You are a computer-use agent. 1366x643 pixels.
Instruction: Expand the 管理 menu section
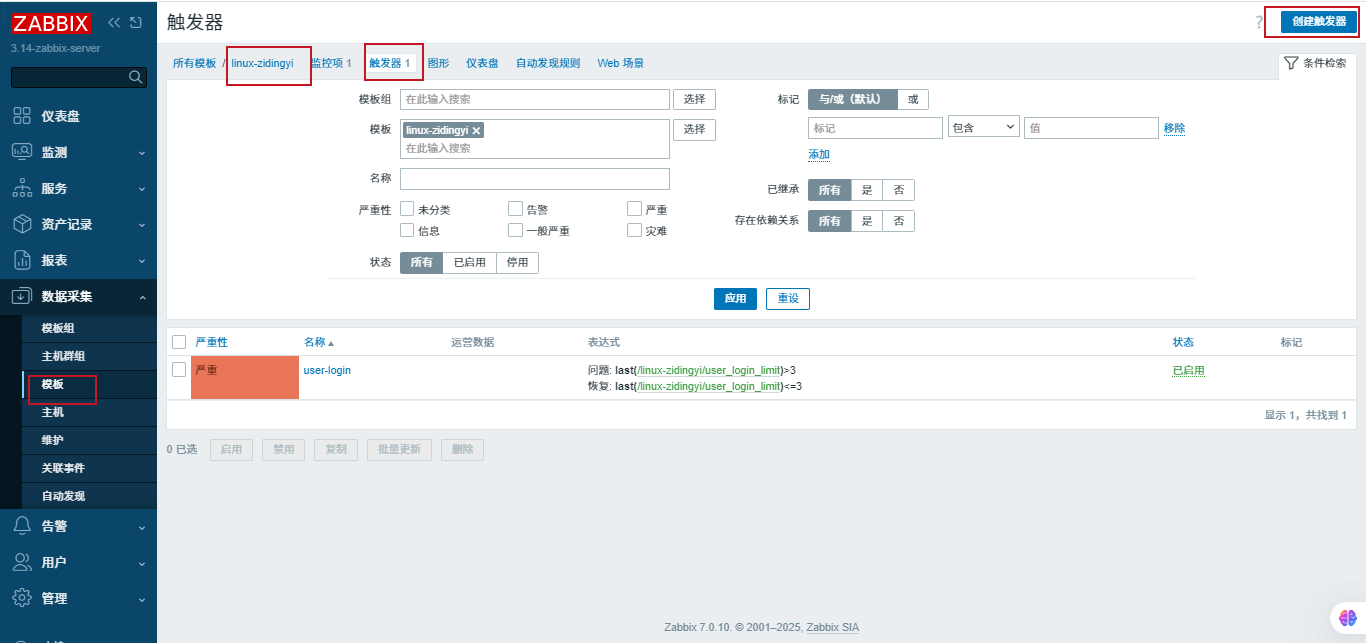coord(142,599)
